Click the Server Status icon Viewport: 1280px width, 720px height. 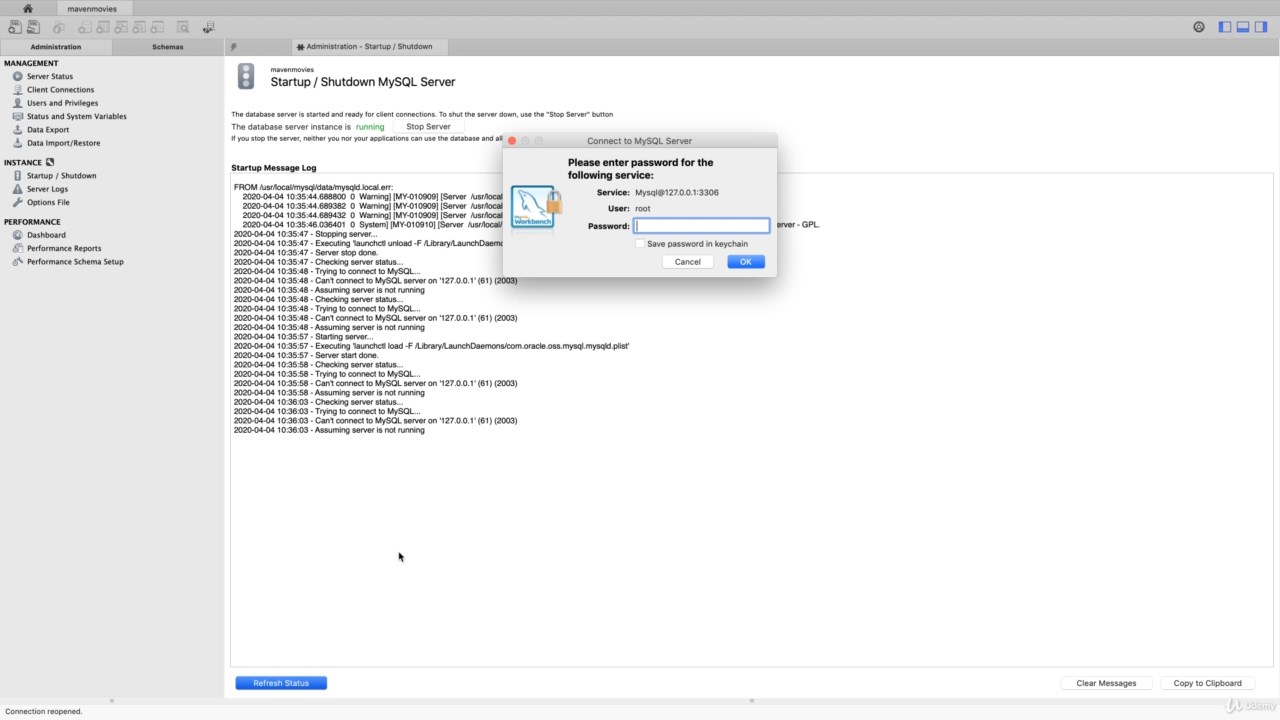(17, 76)
